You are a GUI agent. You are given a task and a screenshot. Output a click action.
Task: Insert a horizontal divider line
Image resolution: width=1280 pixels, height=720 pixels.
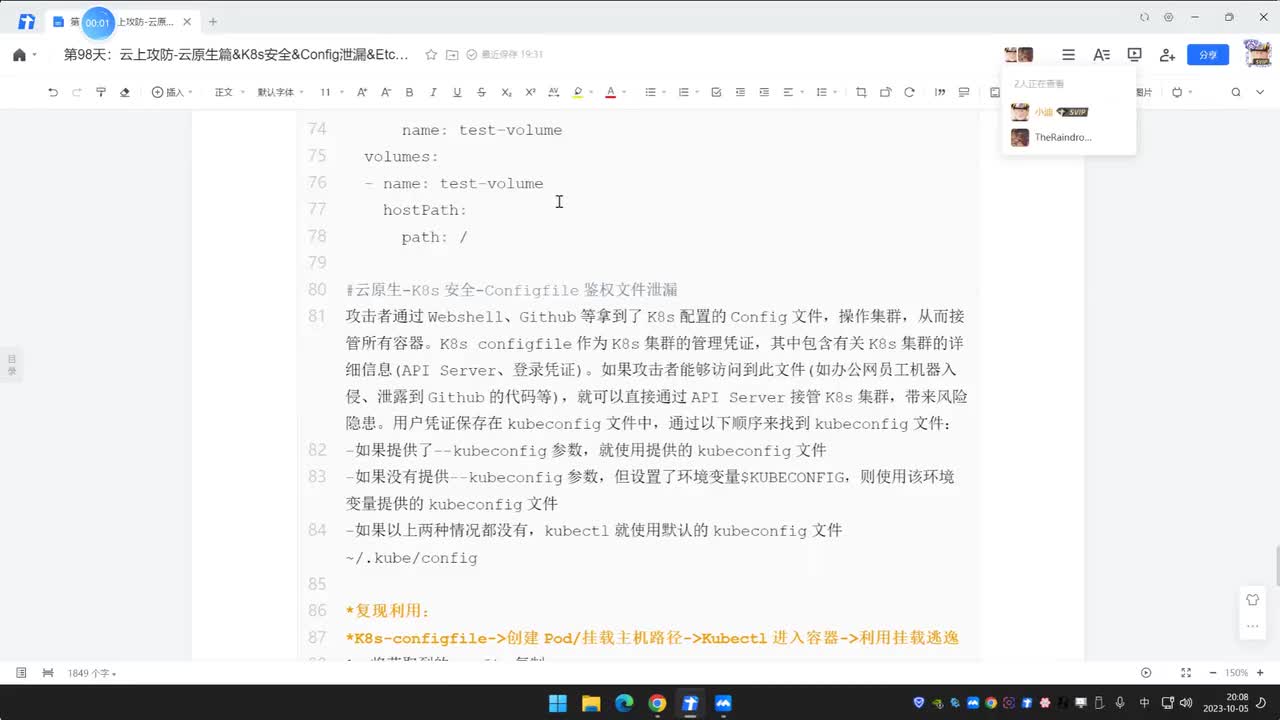pos(964,92)
